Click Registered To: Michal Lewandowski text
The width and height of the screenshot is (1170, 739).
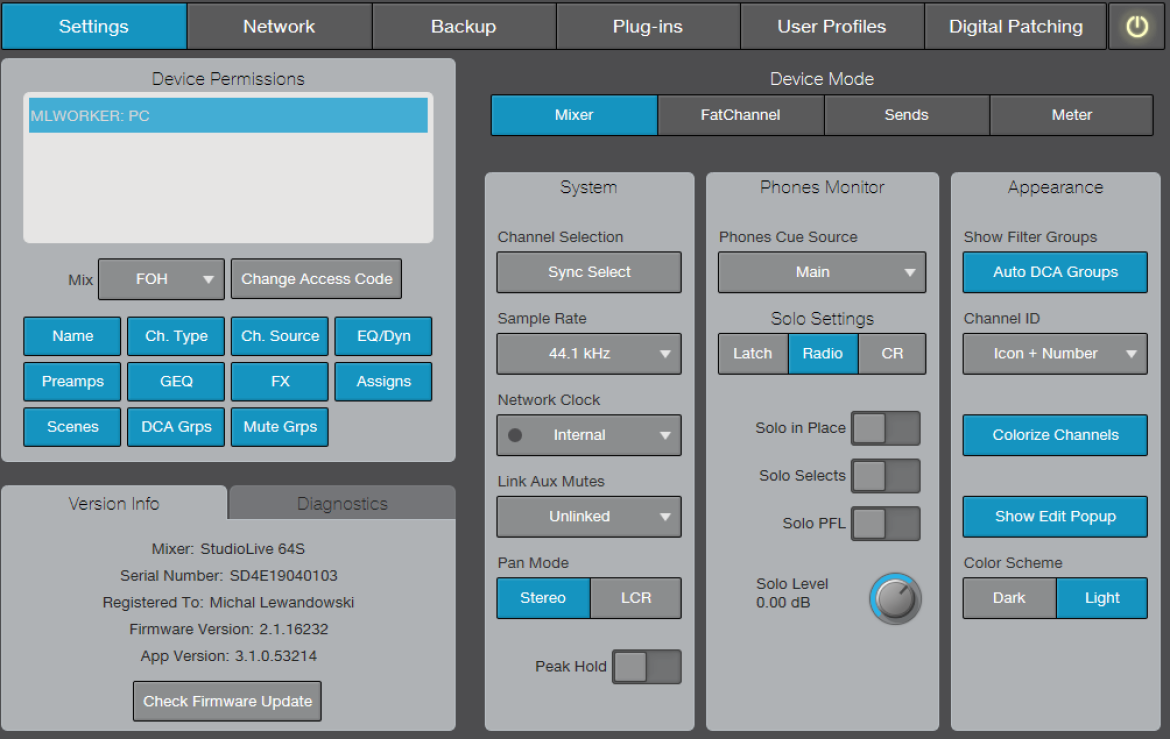228,602
